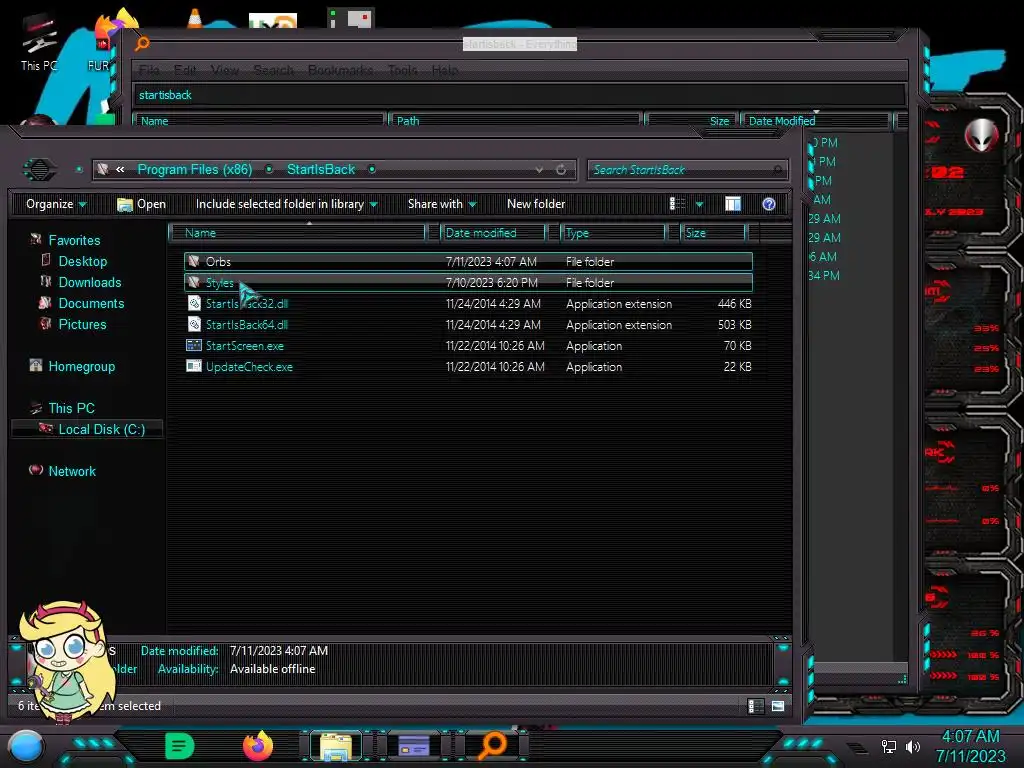Refresh the StartIsBack folder
The width and height of the screenshot is (1024, 768).
561,170
